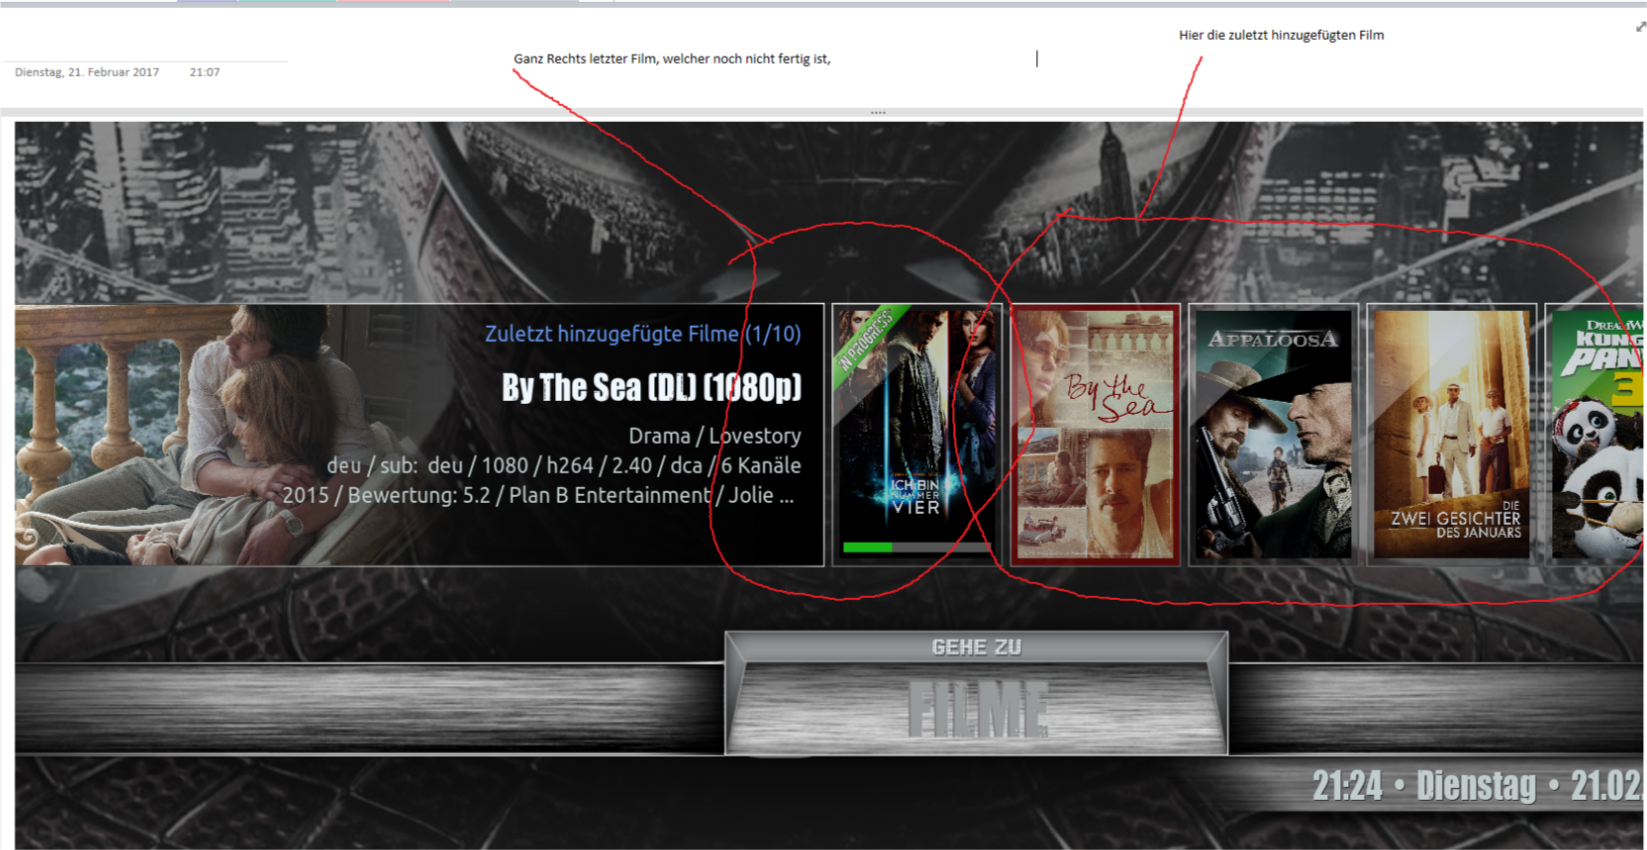Click the By The Sea (DL) (1080p) title
Screen dimensions: 1647x850
(x=652, y=387)
